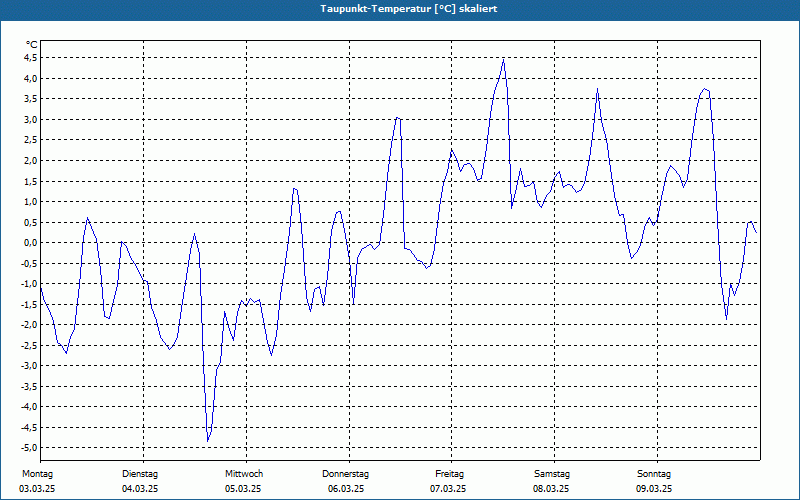Image resolution: width=800 pixels, height=500 pixels.
Task: Click the 3,5 y-axis label
Action: tap(30, 98)
